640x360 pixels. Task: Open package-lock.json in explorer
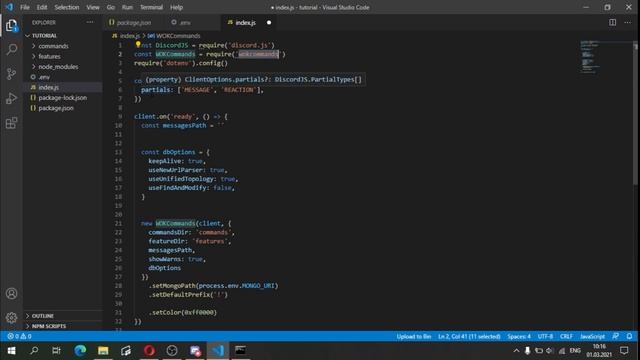pos(62,98)
